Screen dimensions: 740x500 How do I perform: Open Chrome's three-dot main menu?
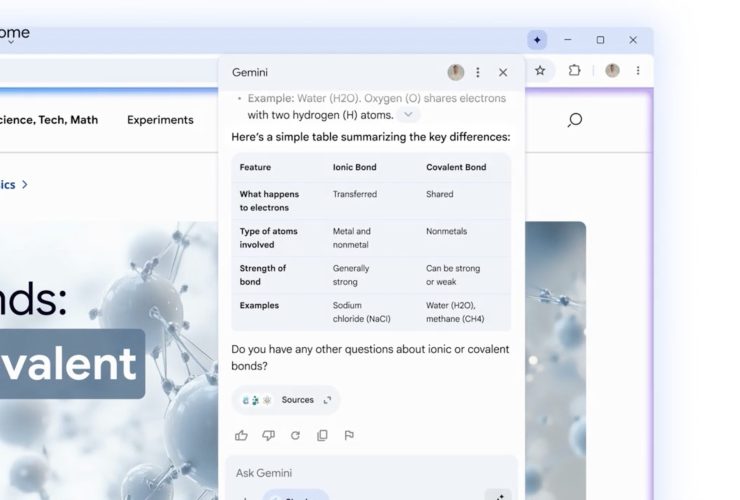[x=638, y=71]
